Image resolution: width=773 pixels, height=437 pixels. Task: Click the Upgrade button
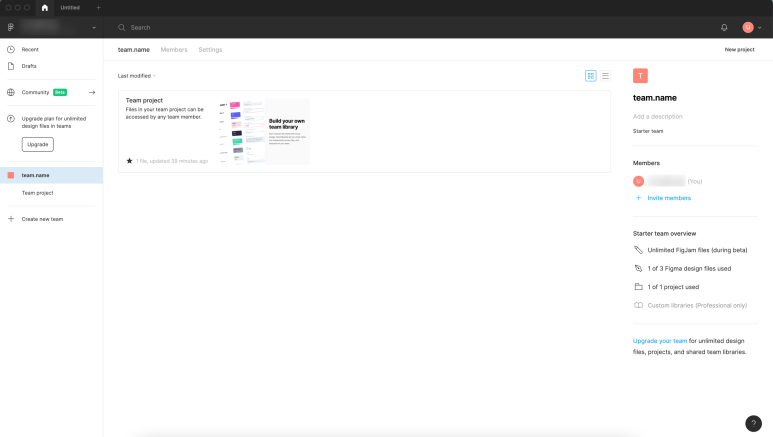point(38,144)
